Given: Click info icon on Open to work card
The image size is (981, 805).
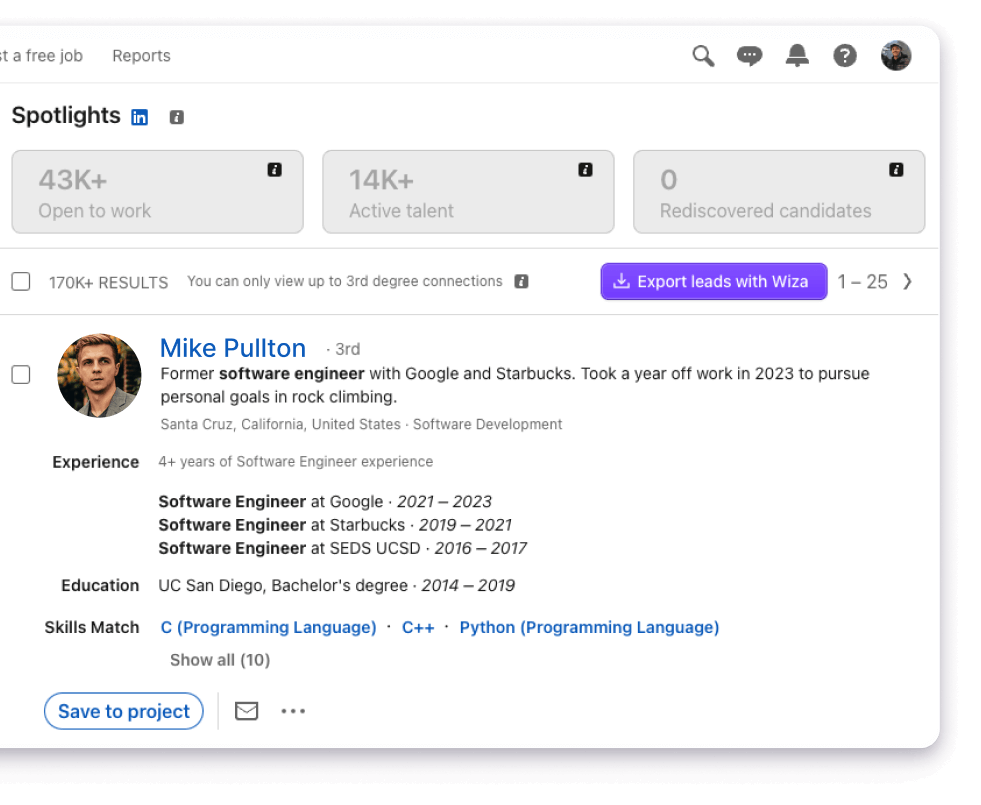Looking at the screenshot, I should (275, 170).
